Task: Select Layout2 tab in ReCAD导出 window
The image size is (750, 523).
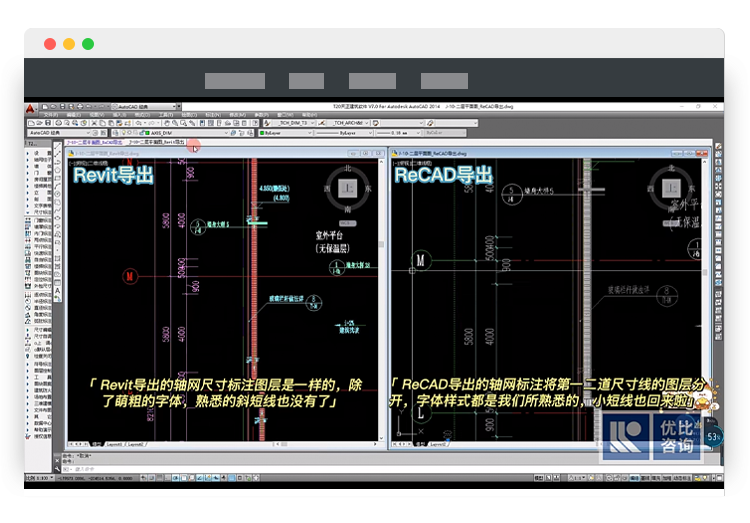Action: point(438,444)
